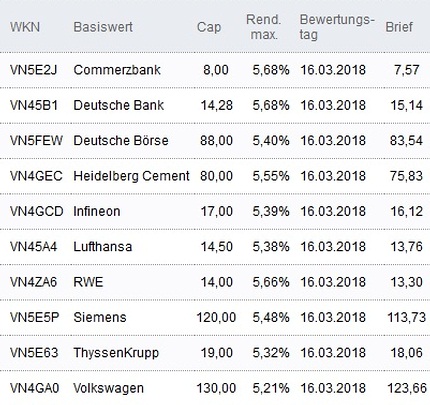Sort by the Brief column header
This screenshot has width=430, height=405.
pyautogui.click(x=399, y=27)
